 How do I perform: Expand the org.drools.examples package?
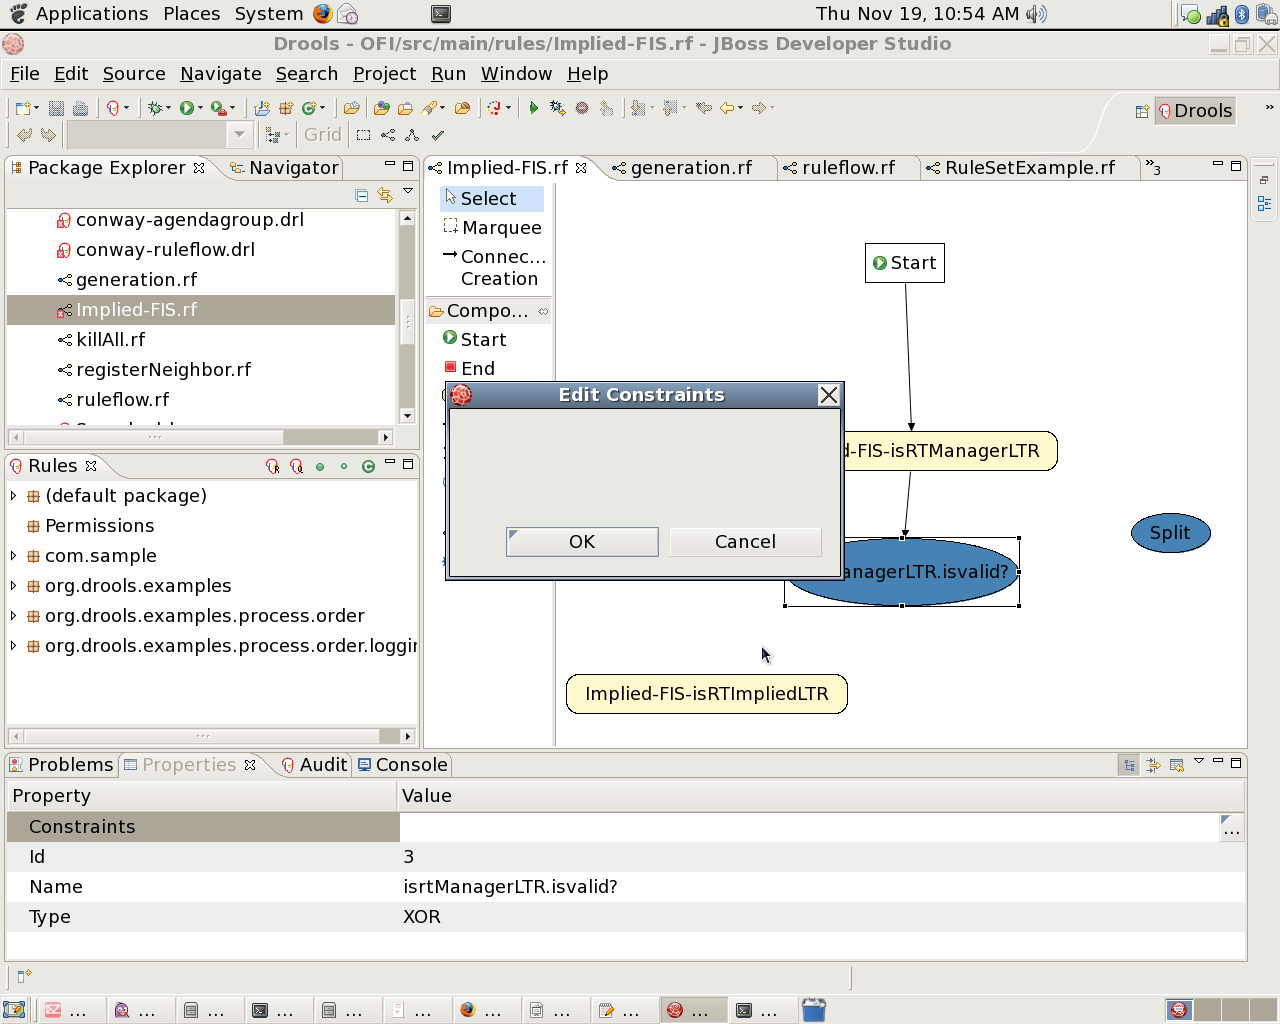tap(13, 586)
